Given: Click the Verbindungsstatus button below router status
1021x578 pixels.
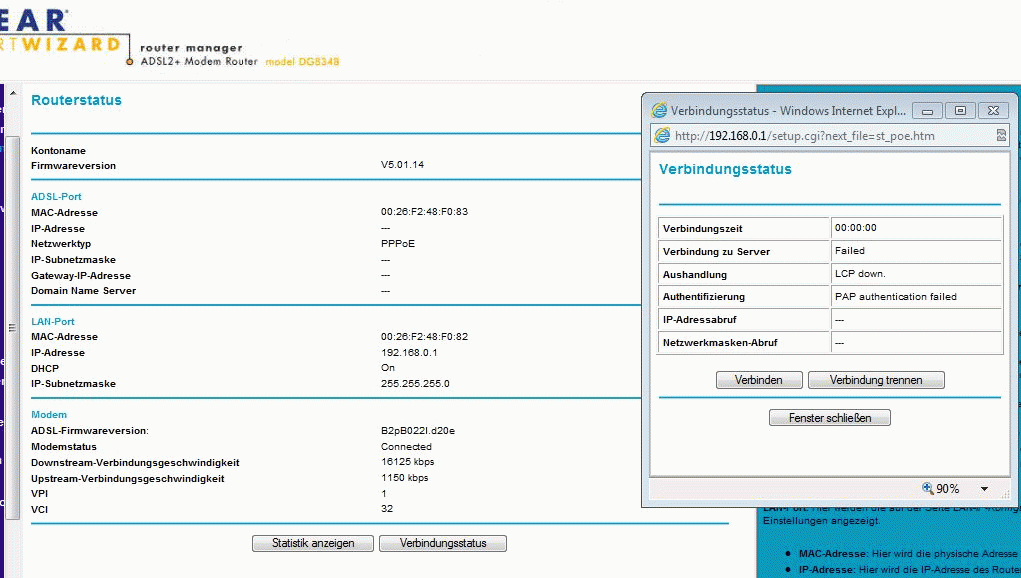Looking at the screenshot, I should click(x=443, y=544).
